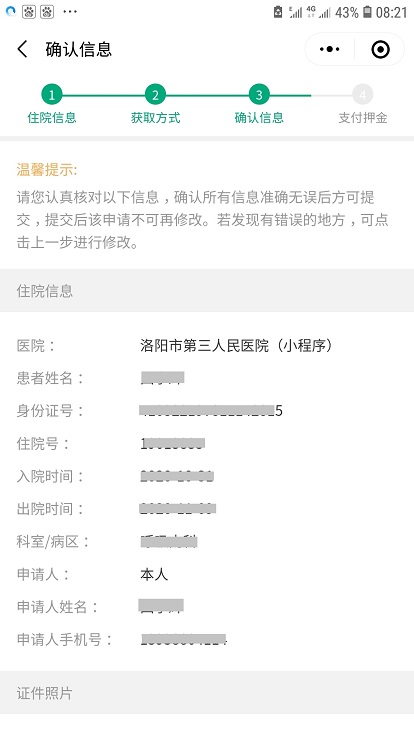Close mini program via circle target icon
This screenshot has height=736, width=414.
pyautogui.click(x=380, y=49)
